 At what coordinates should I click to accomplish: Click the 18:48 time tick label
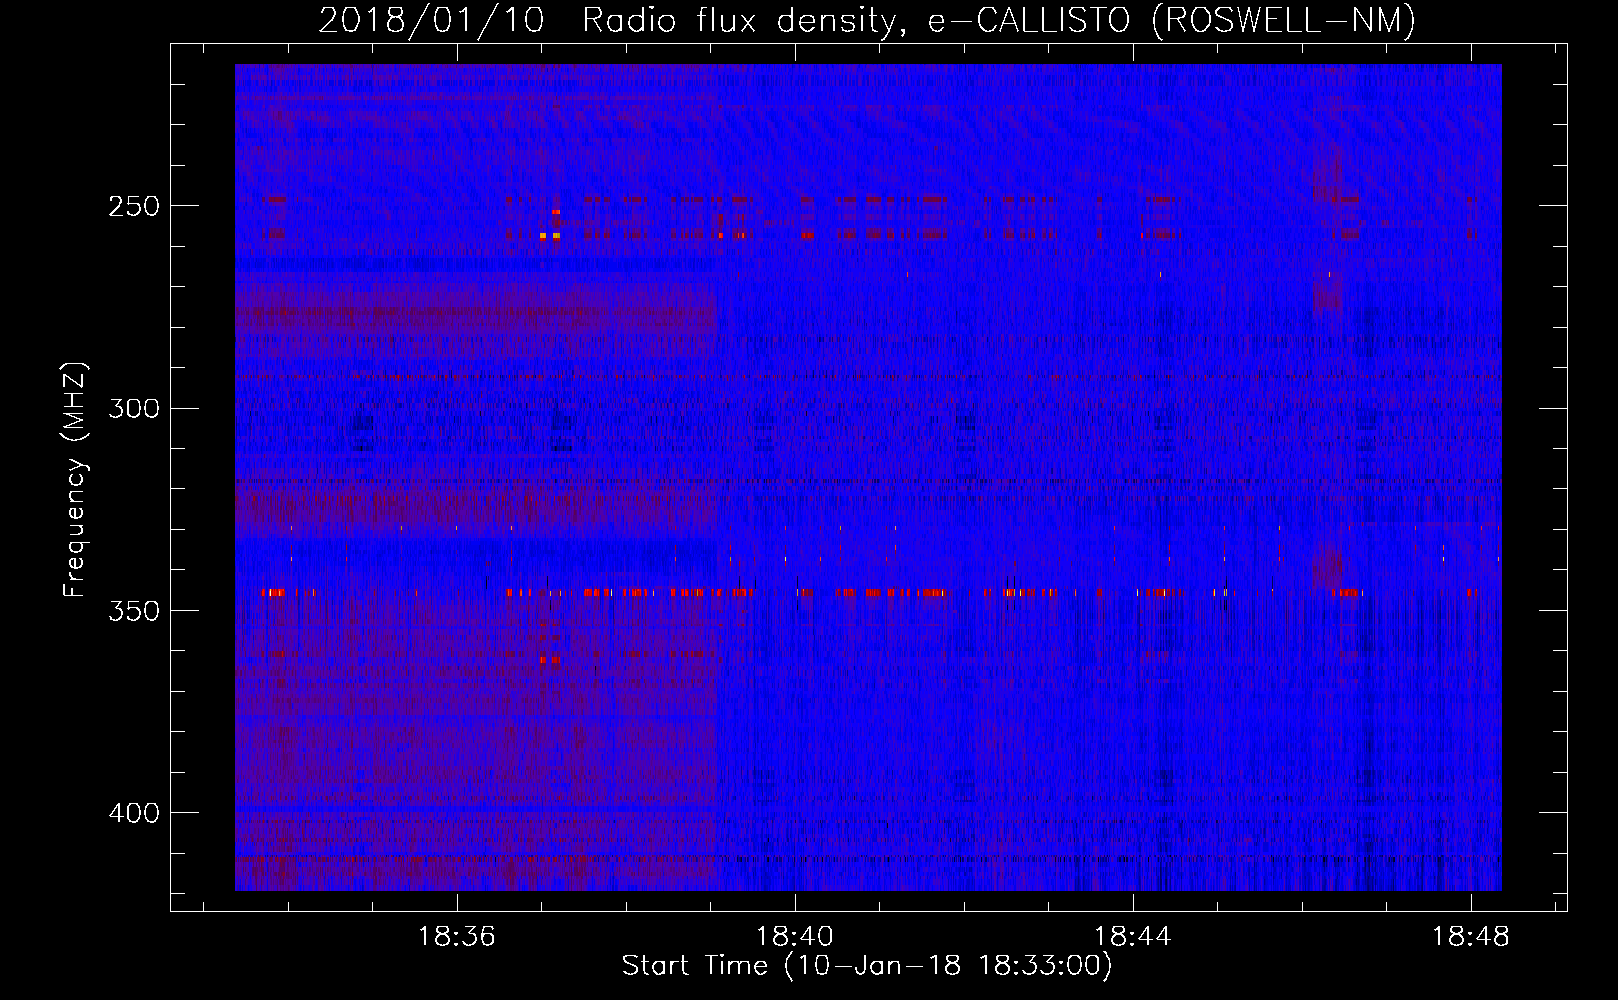point(1471,937)
